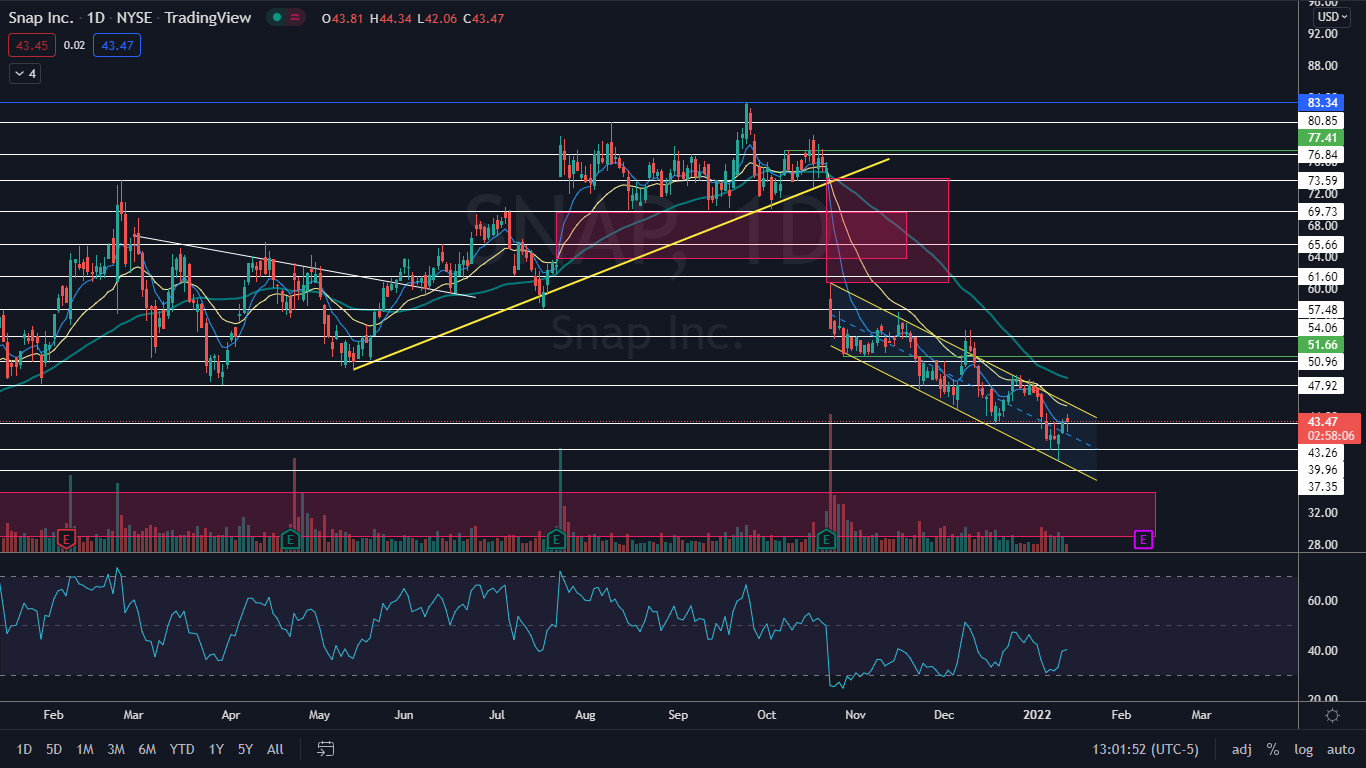The width and height of the screenshot is (1366, 768).
Task: Click the 73.59 price axis label
Action: pyautogui.click(x=1322, y=181)
